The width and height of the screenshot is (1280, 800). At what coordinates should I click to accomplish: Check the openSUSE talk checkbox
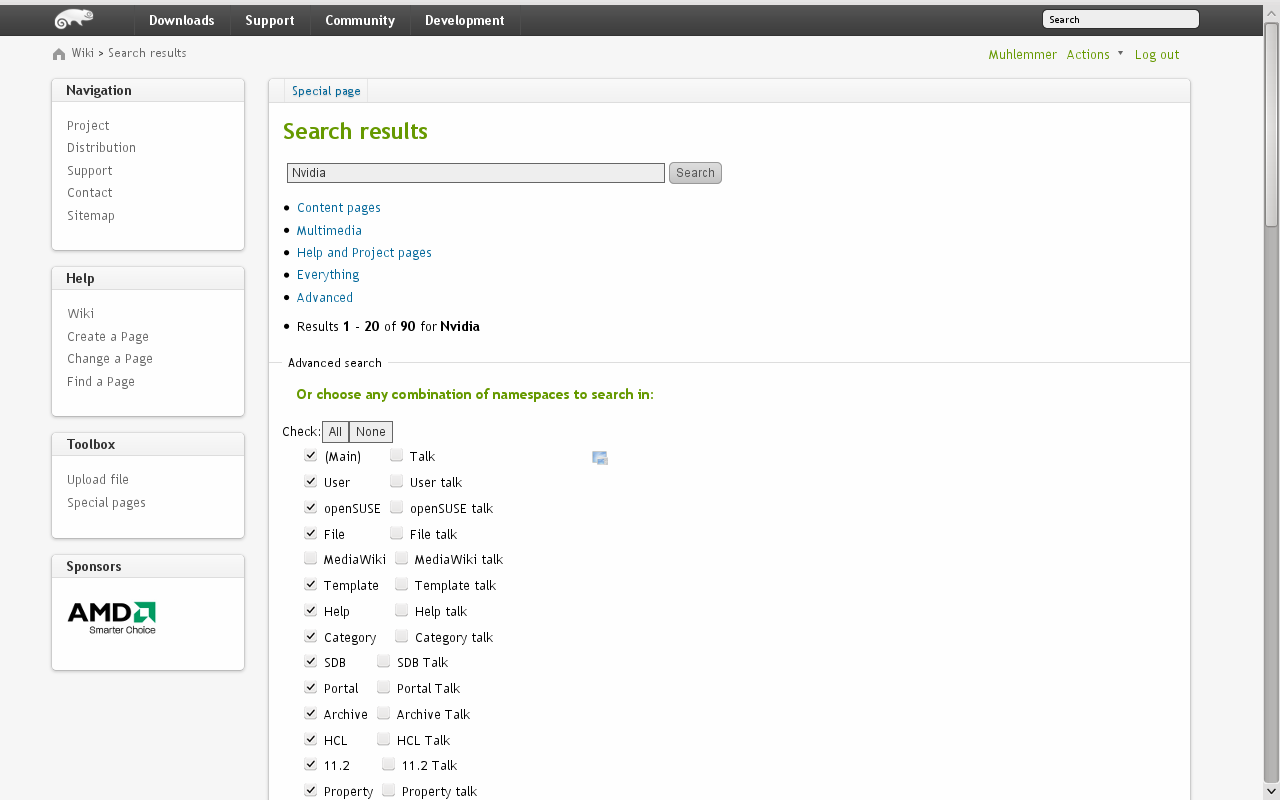397,507
